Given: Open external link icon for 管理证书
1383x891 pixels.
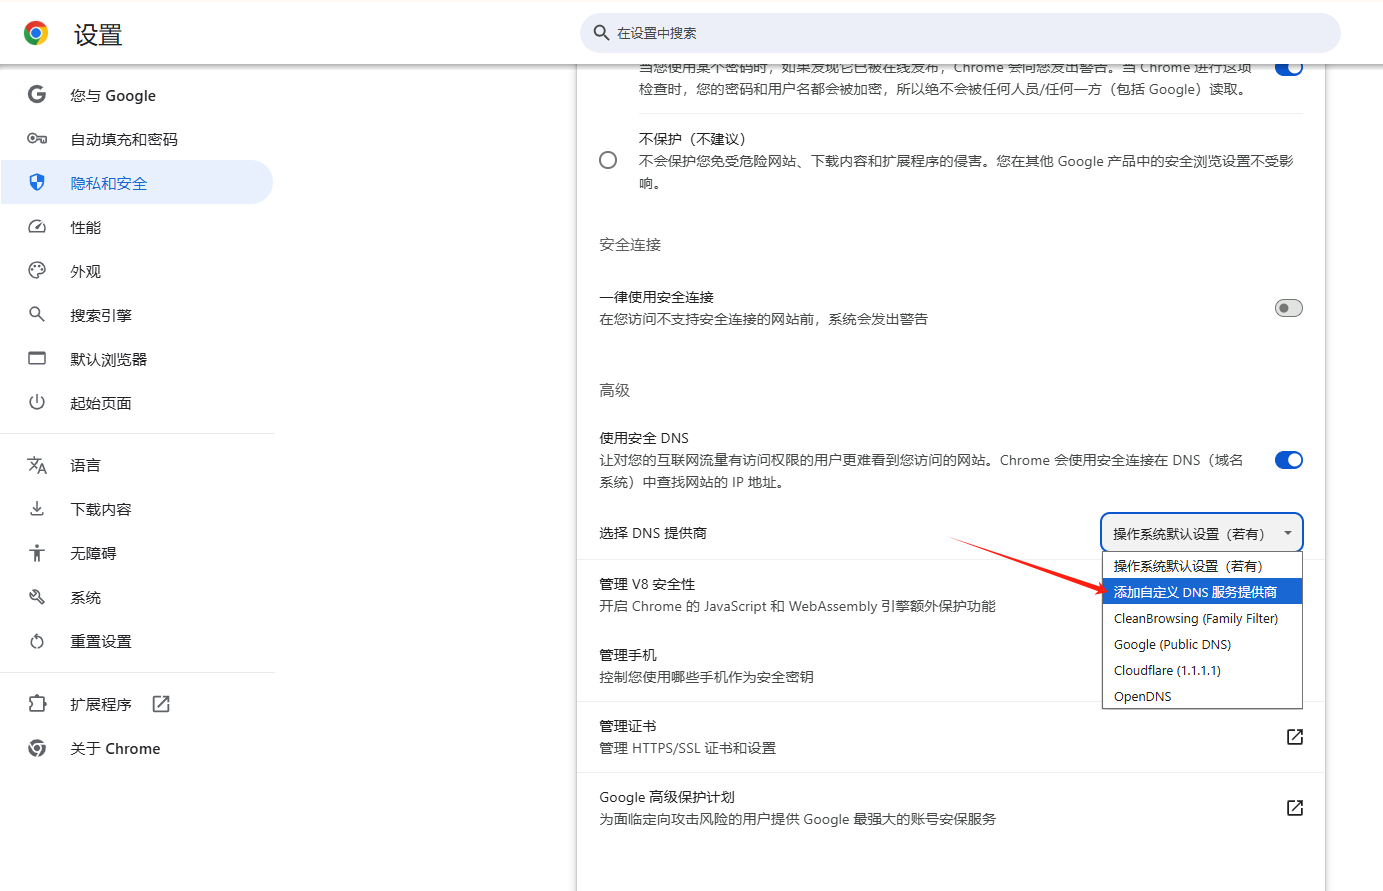Looking at the screenshot, I should (x=1295, y=737).
